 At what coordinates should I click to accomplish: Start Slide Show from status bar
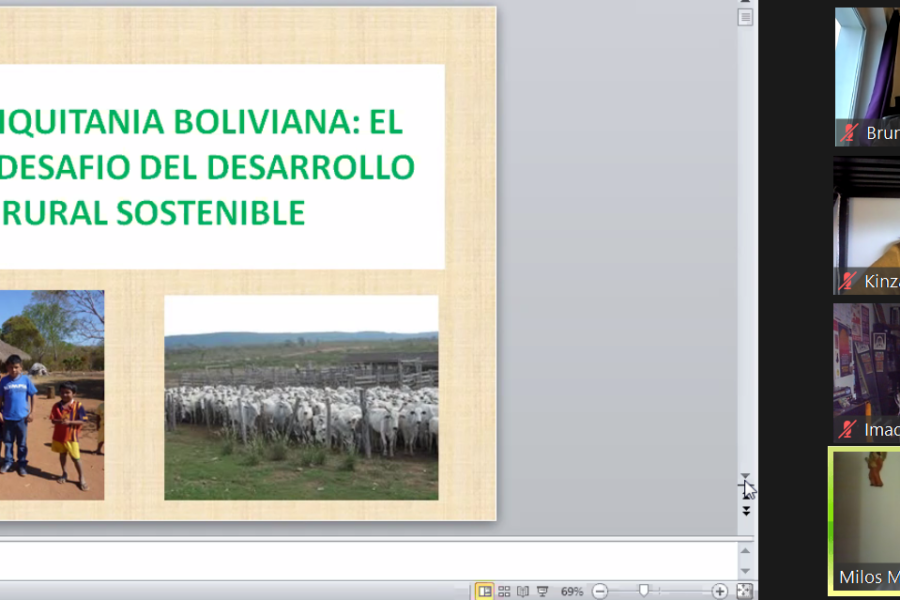tap(542, 591)
